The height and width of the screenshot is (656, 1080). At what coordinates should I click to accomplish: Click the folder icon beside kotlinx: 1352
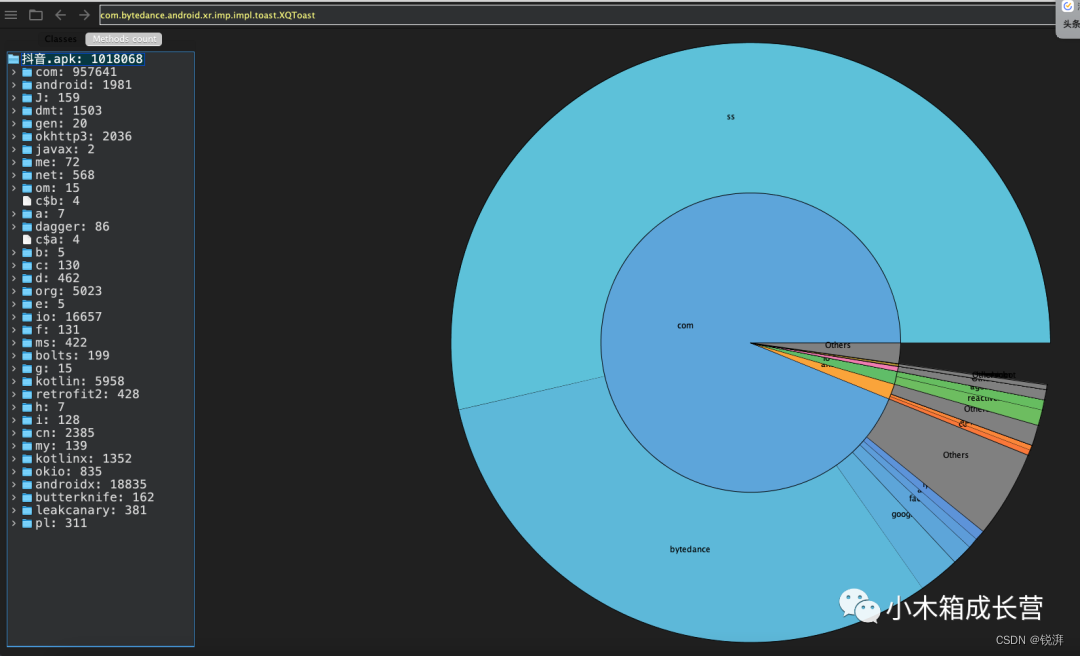(27, 459)
